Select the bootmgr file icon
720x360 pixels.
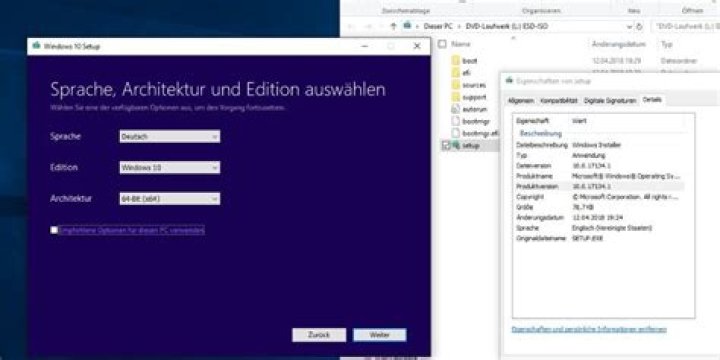coord(456,121)
